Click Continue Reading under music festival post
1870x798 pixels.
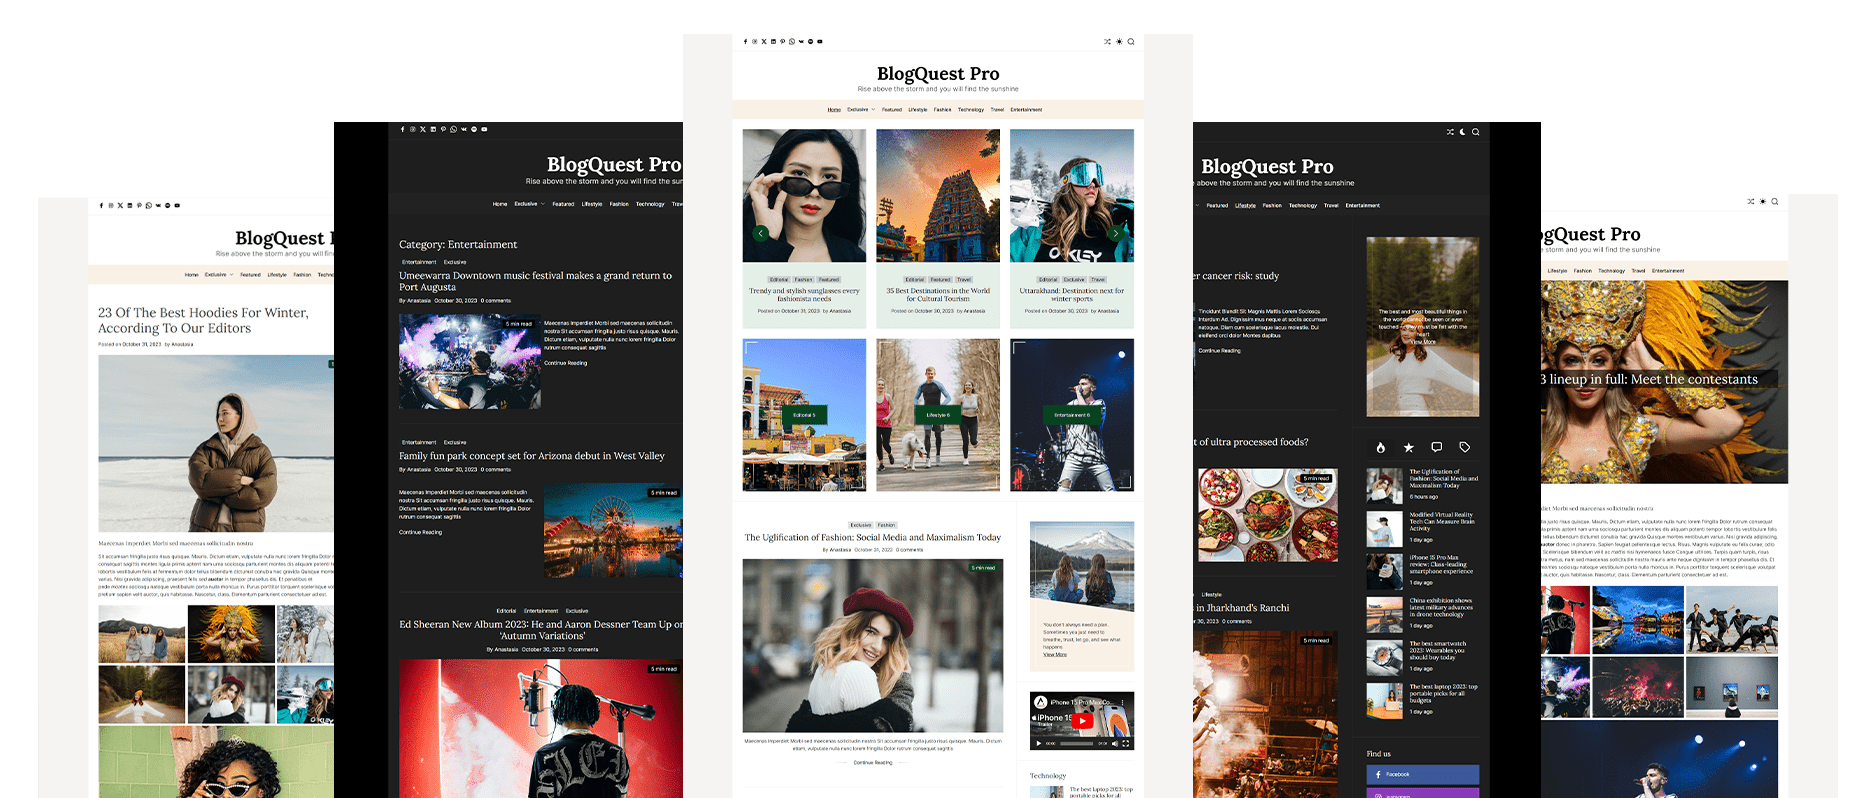point(565,363)
